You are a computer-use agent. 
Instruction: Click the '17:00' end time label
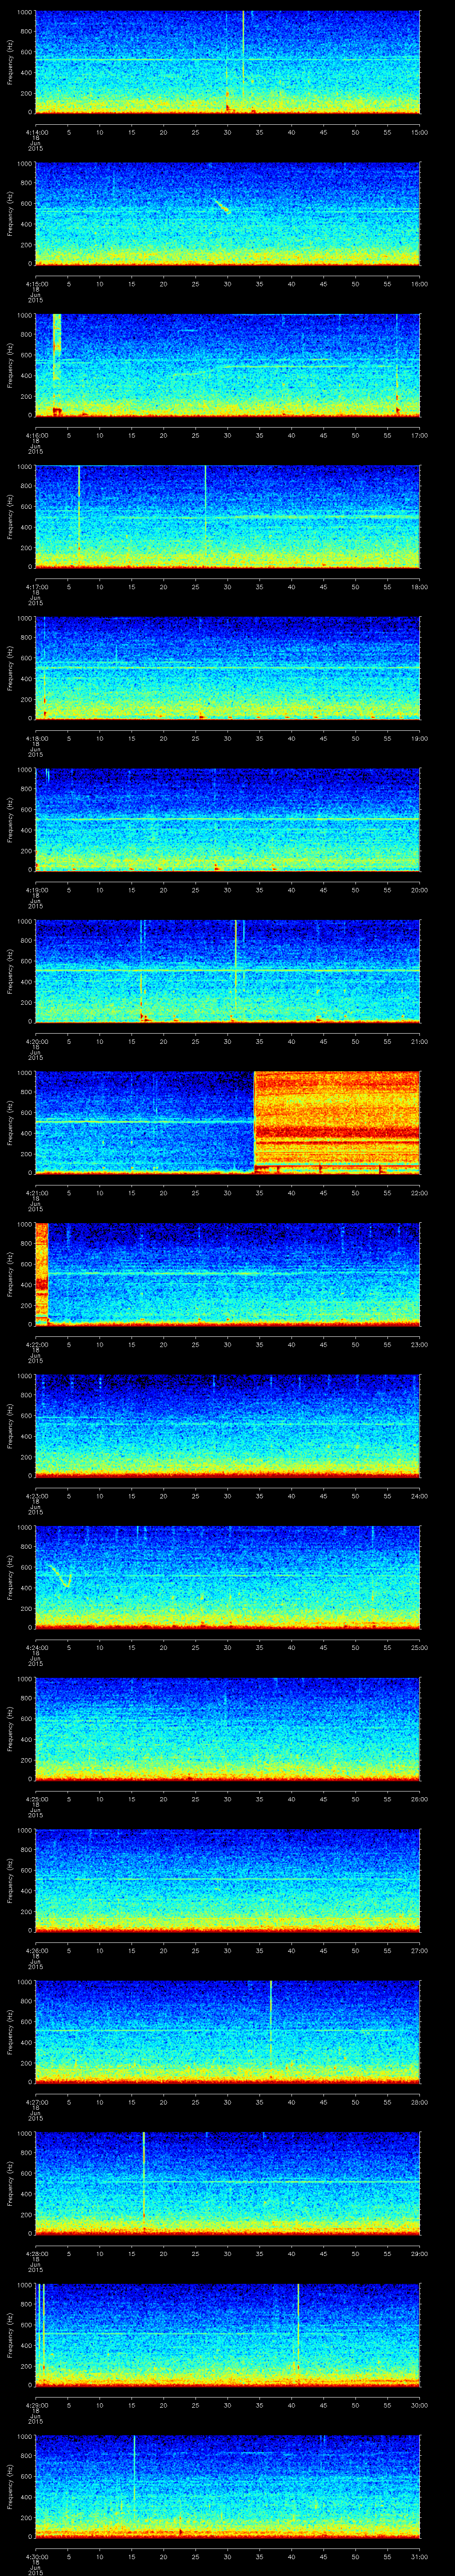[x=420, y=435]
